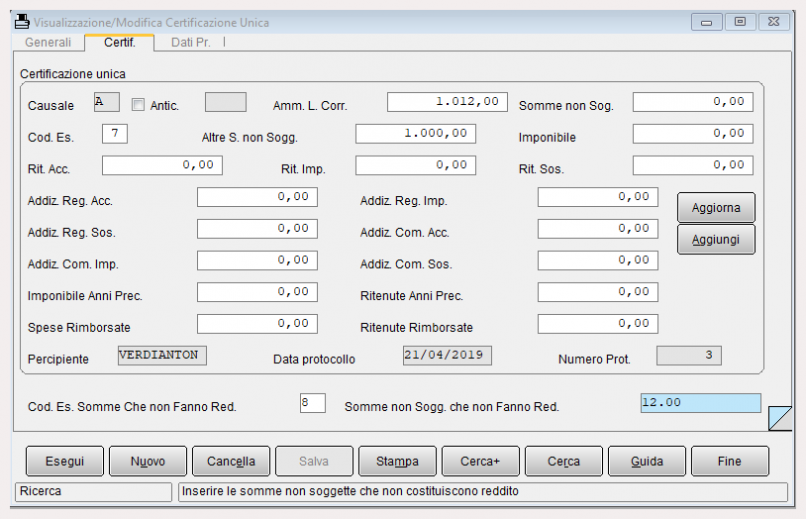
Task: Edit the Amm. L. Corr. amount field
Action: click(x=447, y=102)
